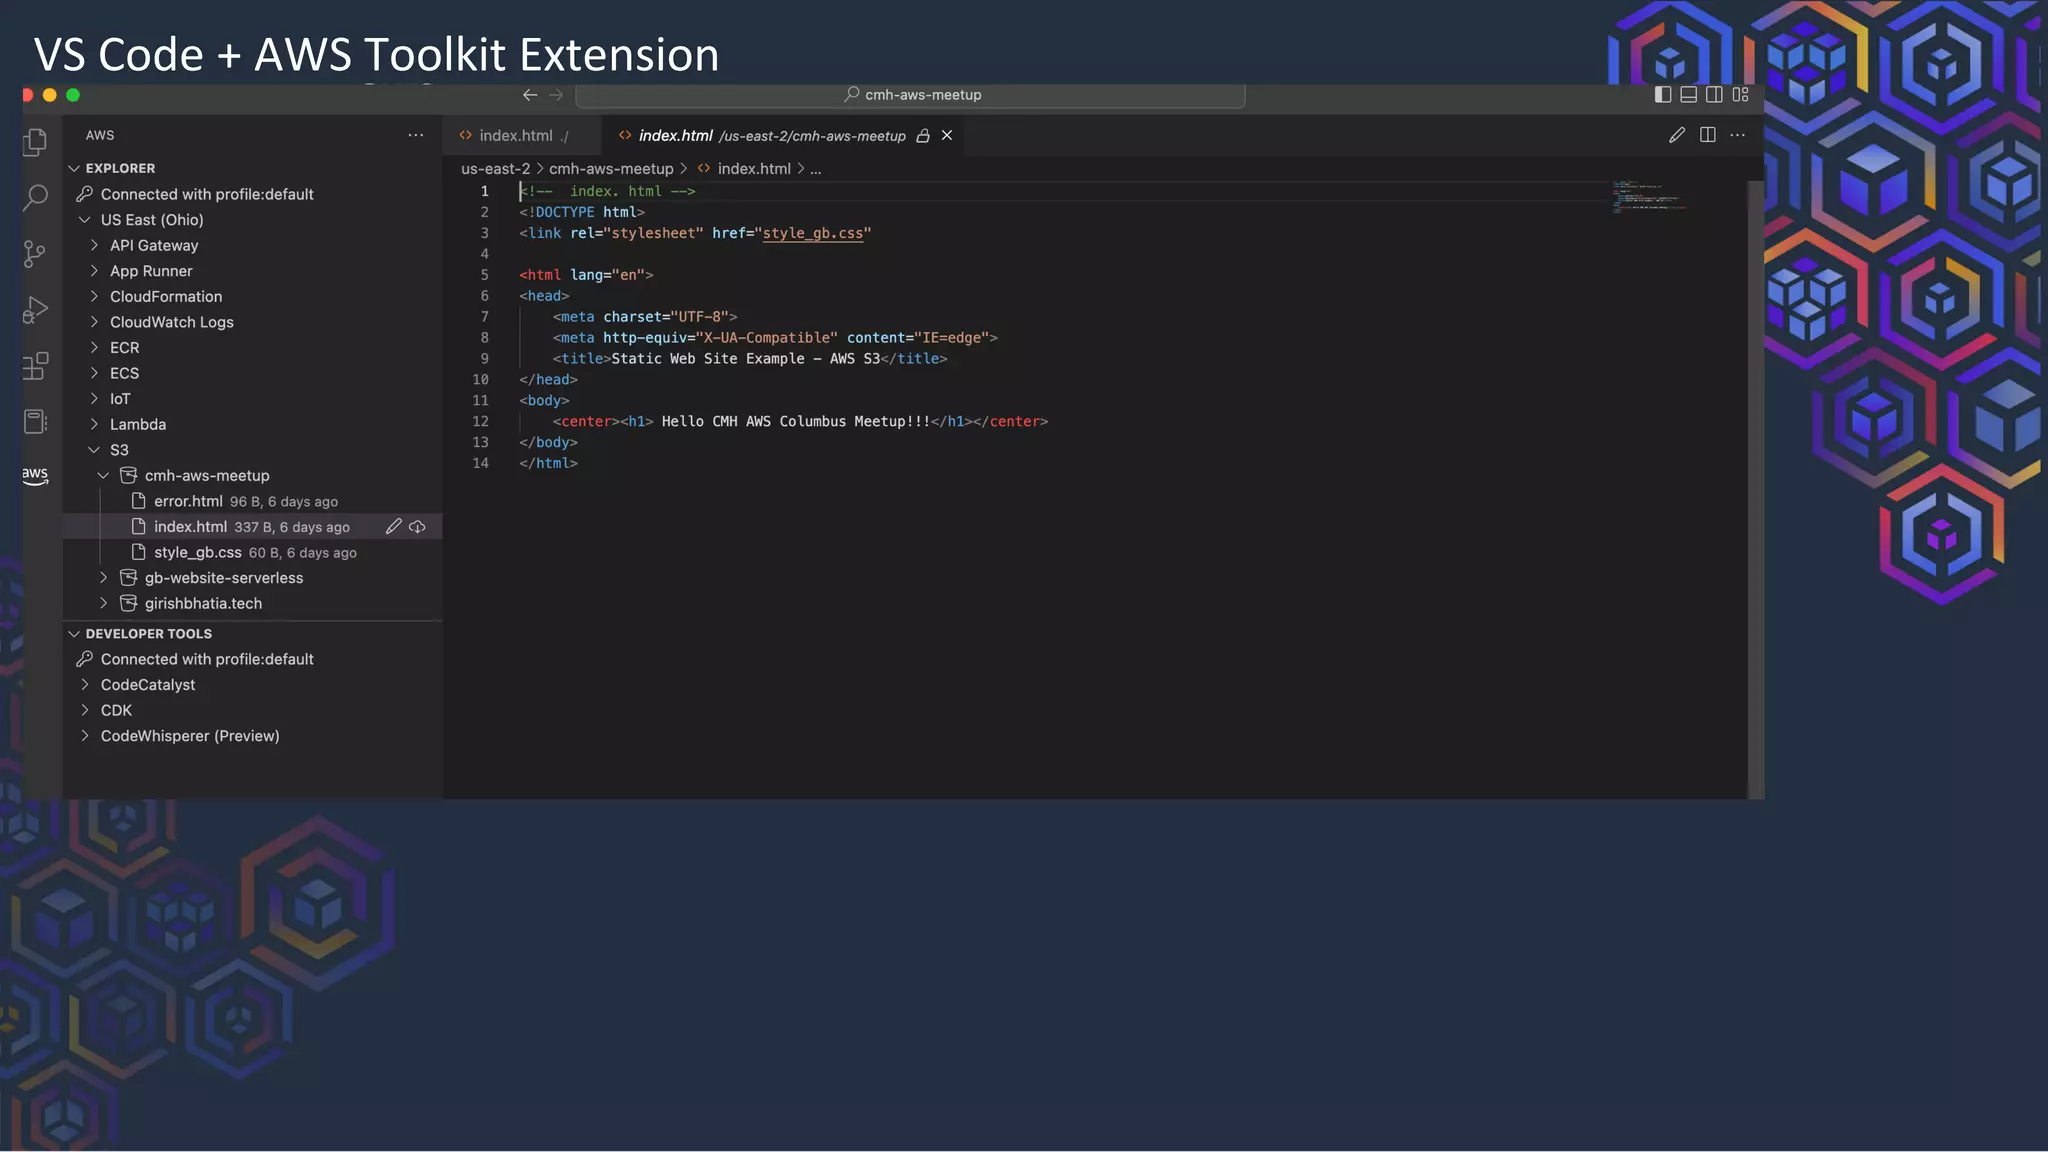Expand the API Gateway node

click(94, 245)
